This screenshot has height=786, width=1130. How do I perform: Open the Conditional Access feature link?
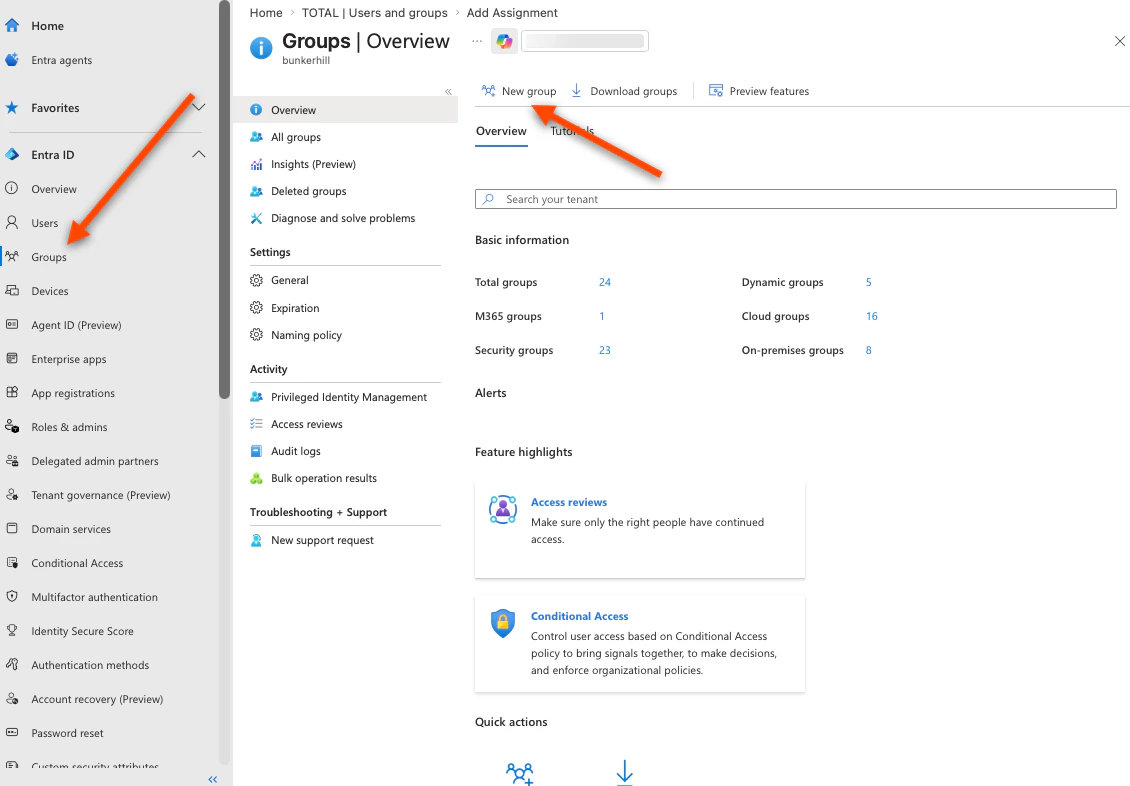pos(579,616)
